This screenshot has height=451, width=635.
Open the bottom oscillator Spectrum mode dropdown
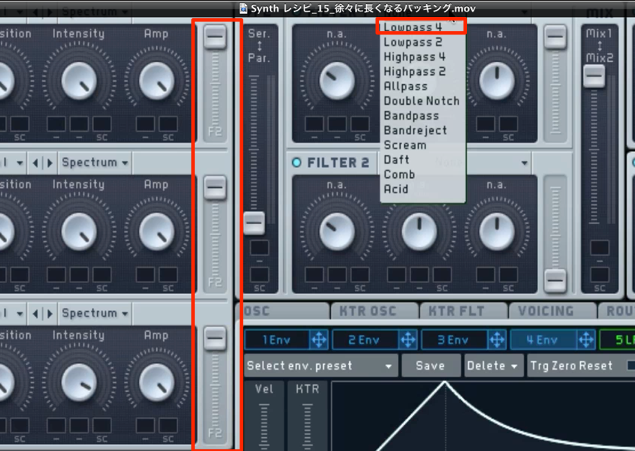[95, 313]
